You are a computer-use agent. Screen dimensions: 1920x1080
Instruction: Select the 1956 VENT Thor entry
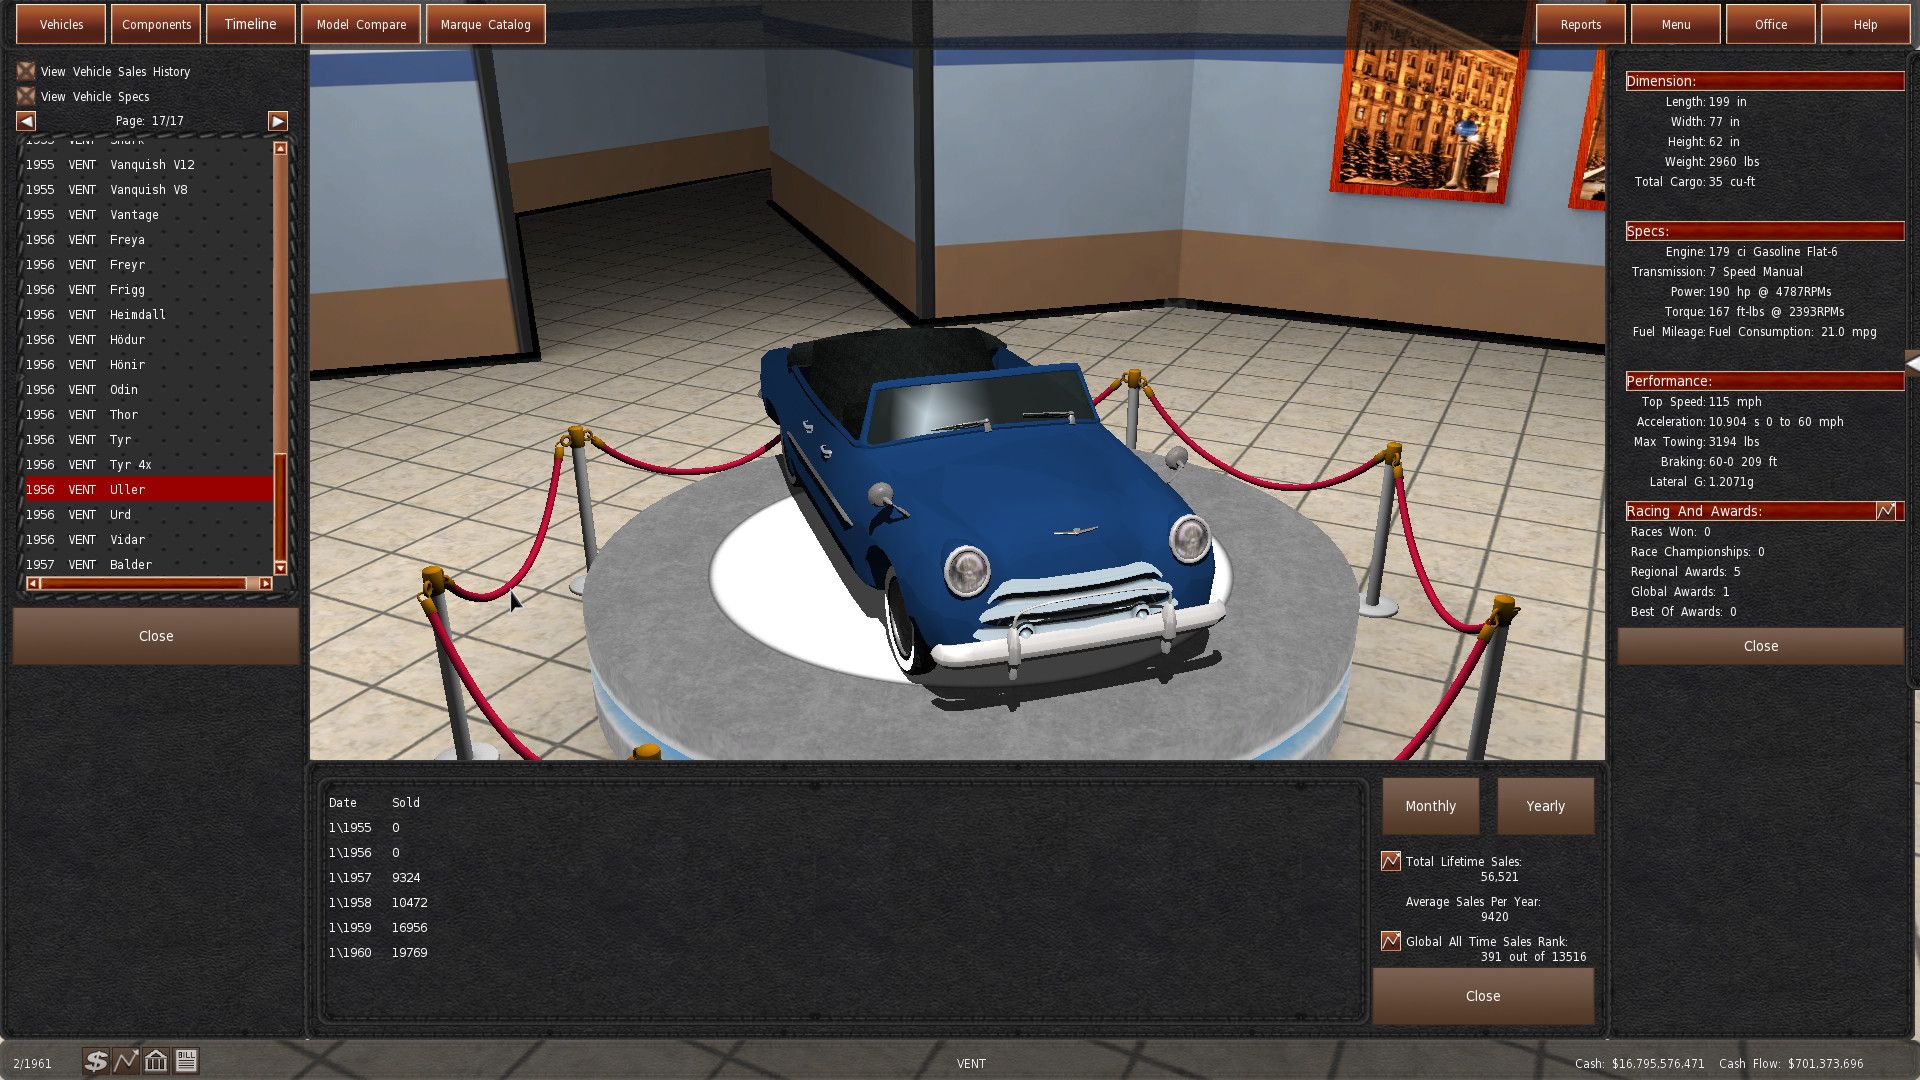(123, 414)
